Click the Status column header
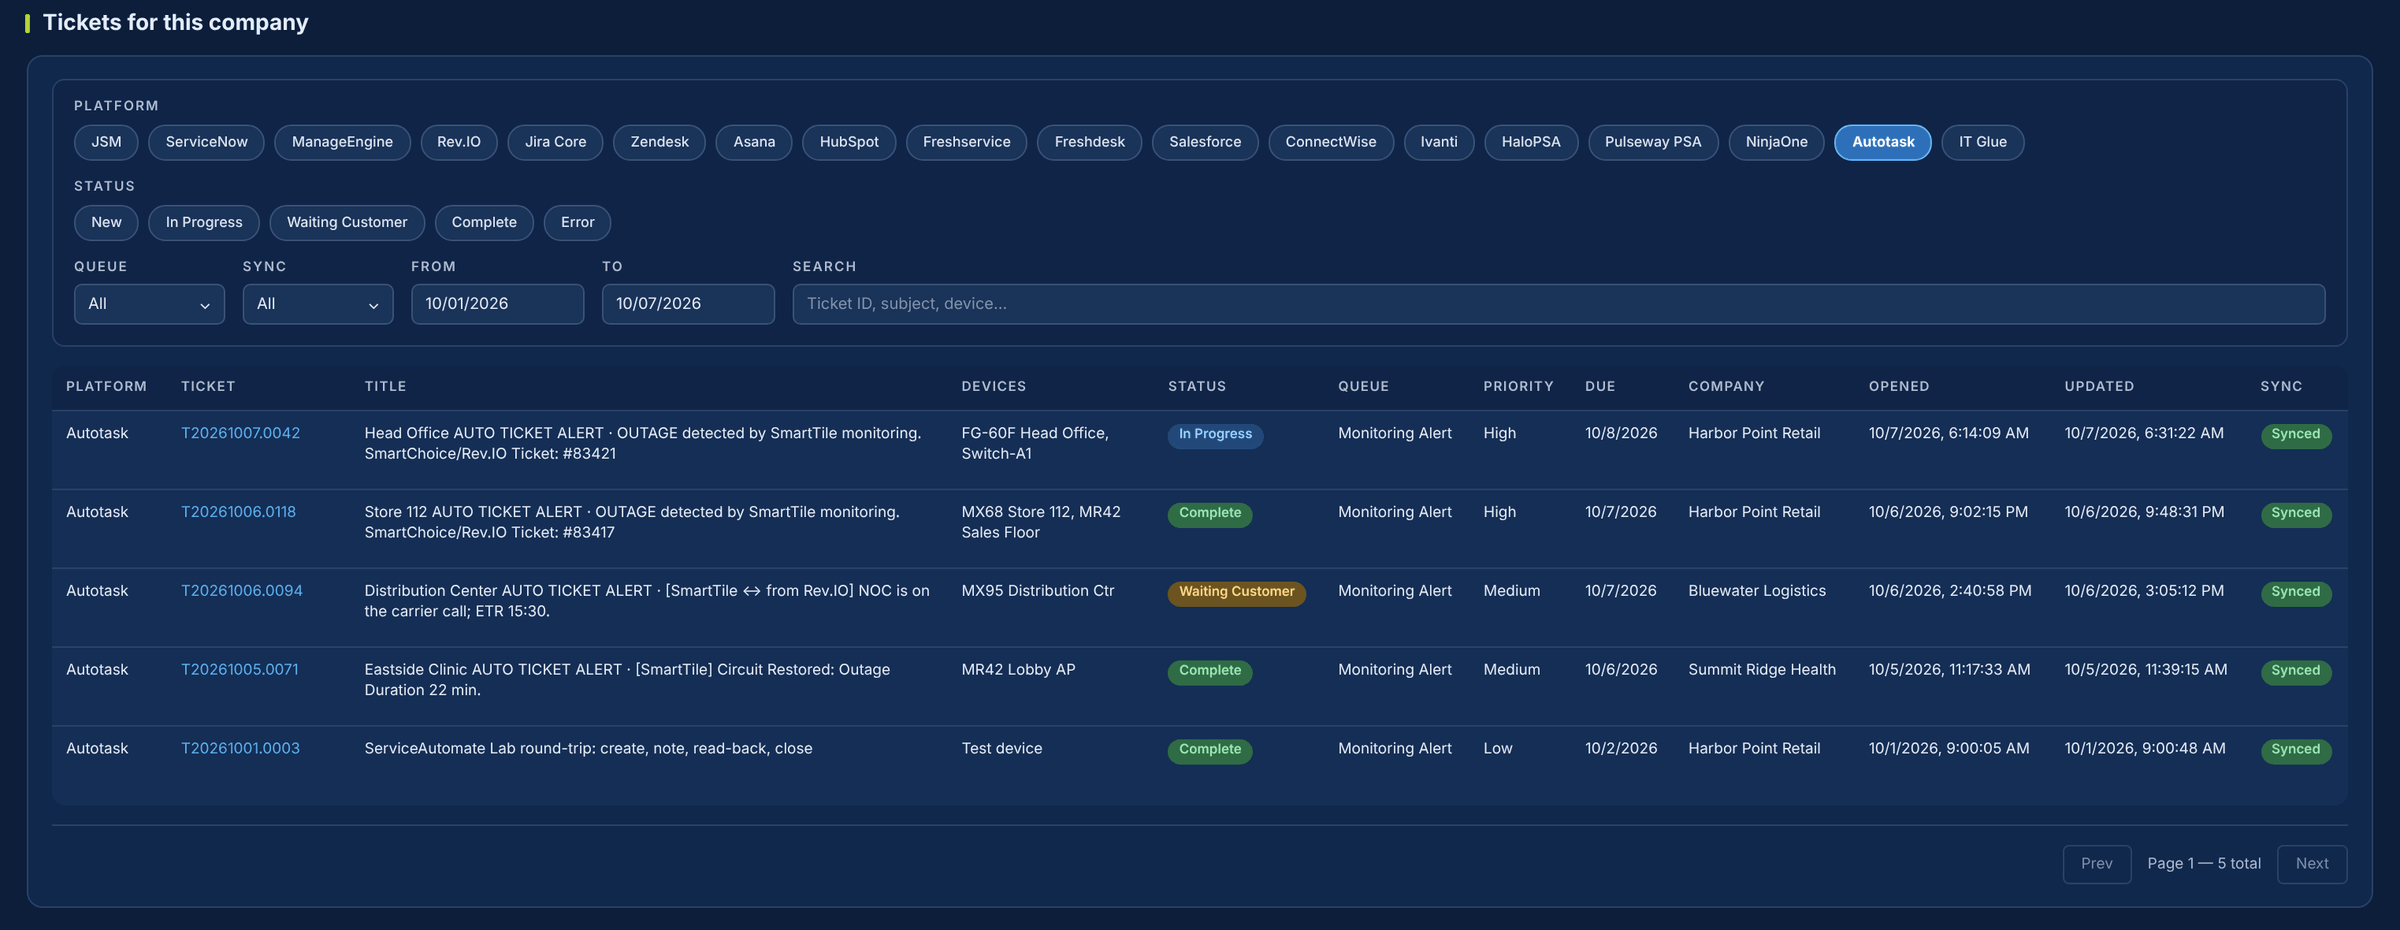 click(1197, 387)
